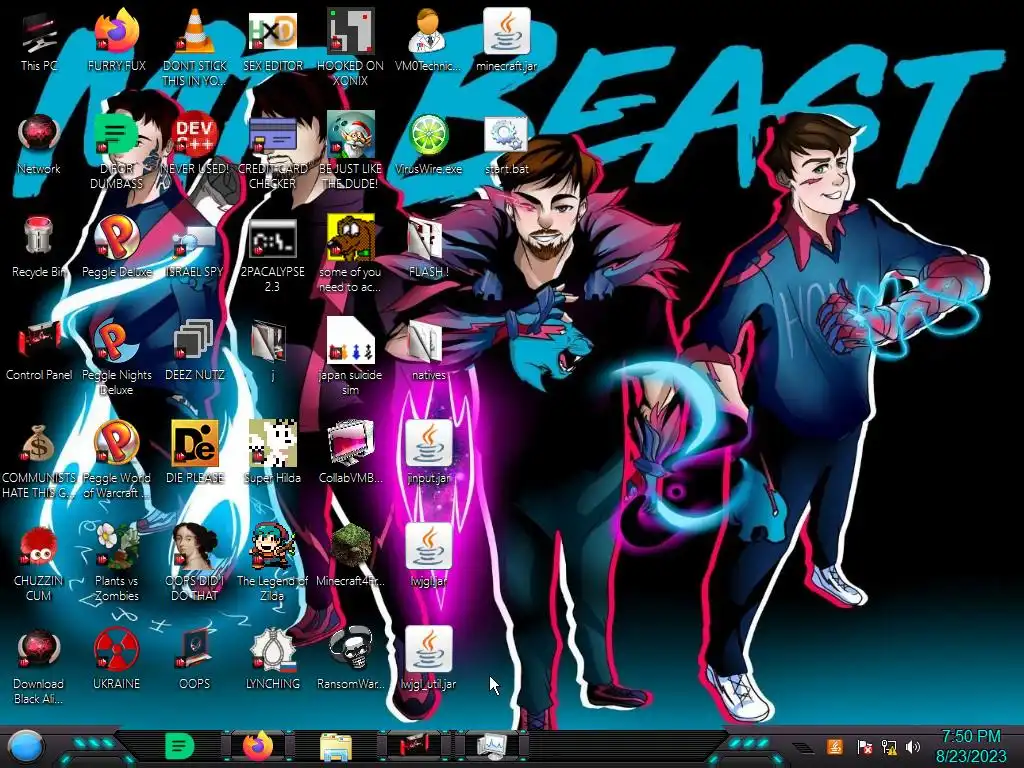
Task: Open the Action Center flag tray icon
Action: tap(865, 747)
